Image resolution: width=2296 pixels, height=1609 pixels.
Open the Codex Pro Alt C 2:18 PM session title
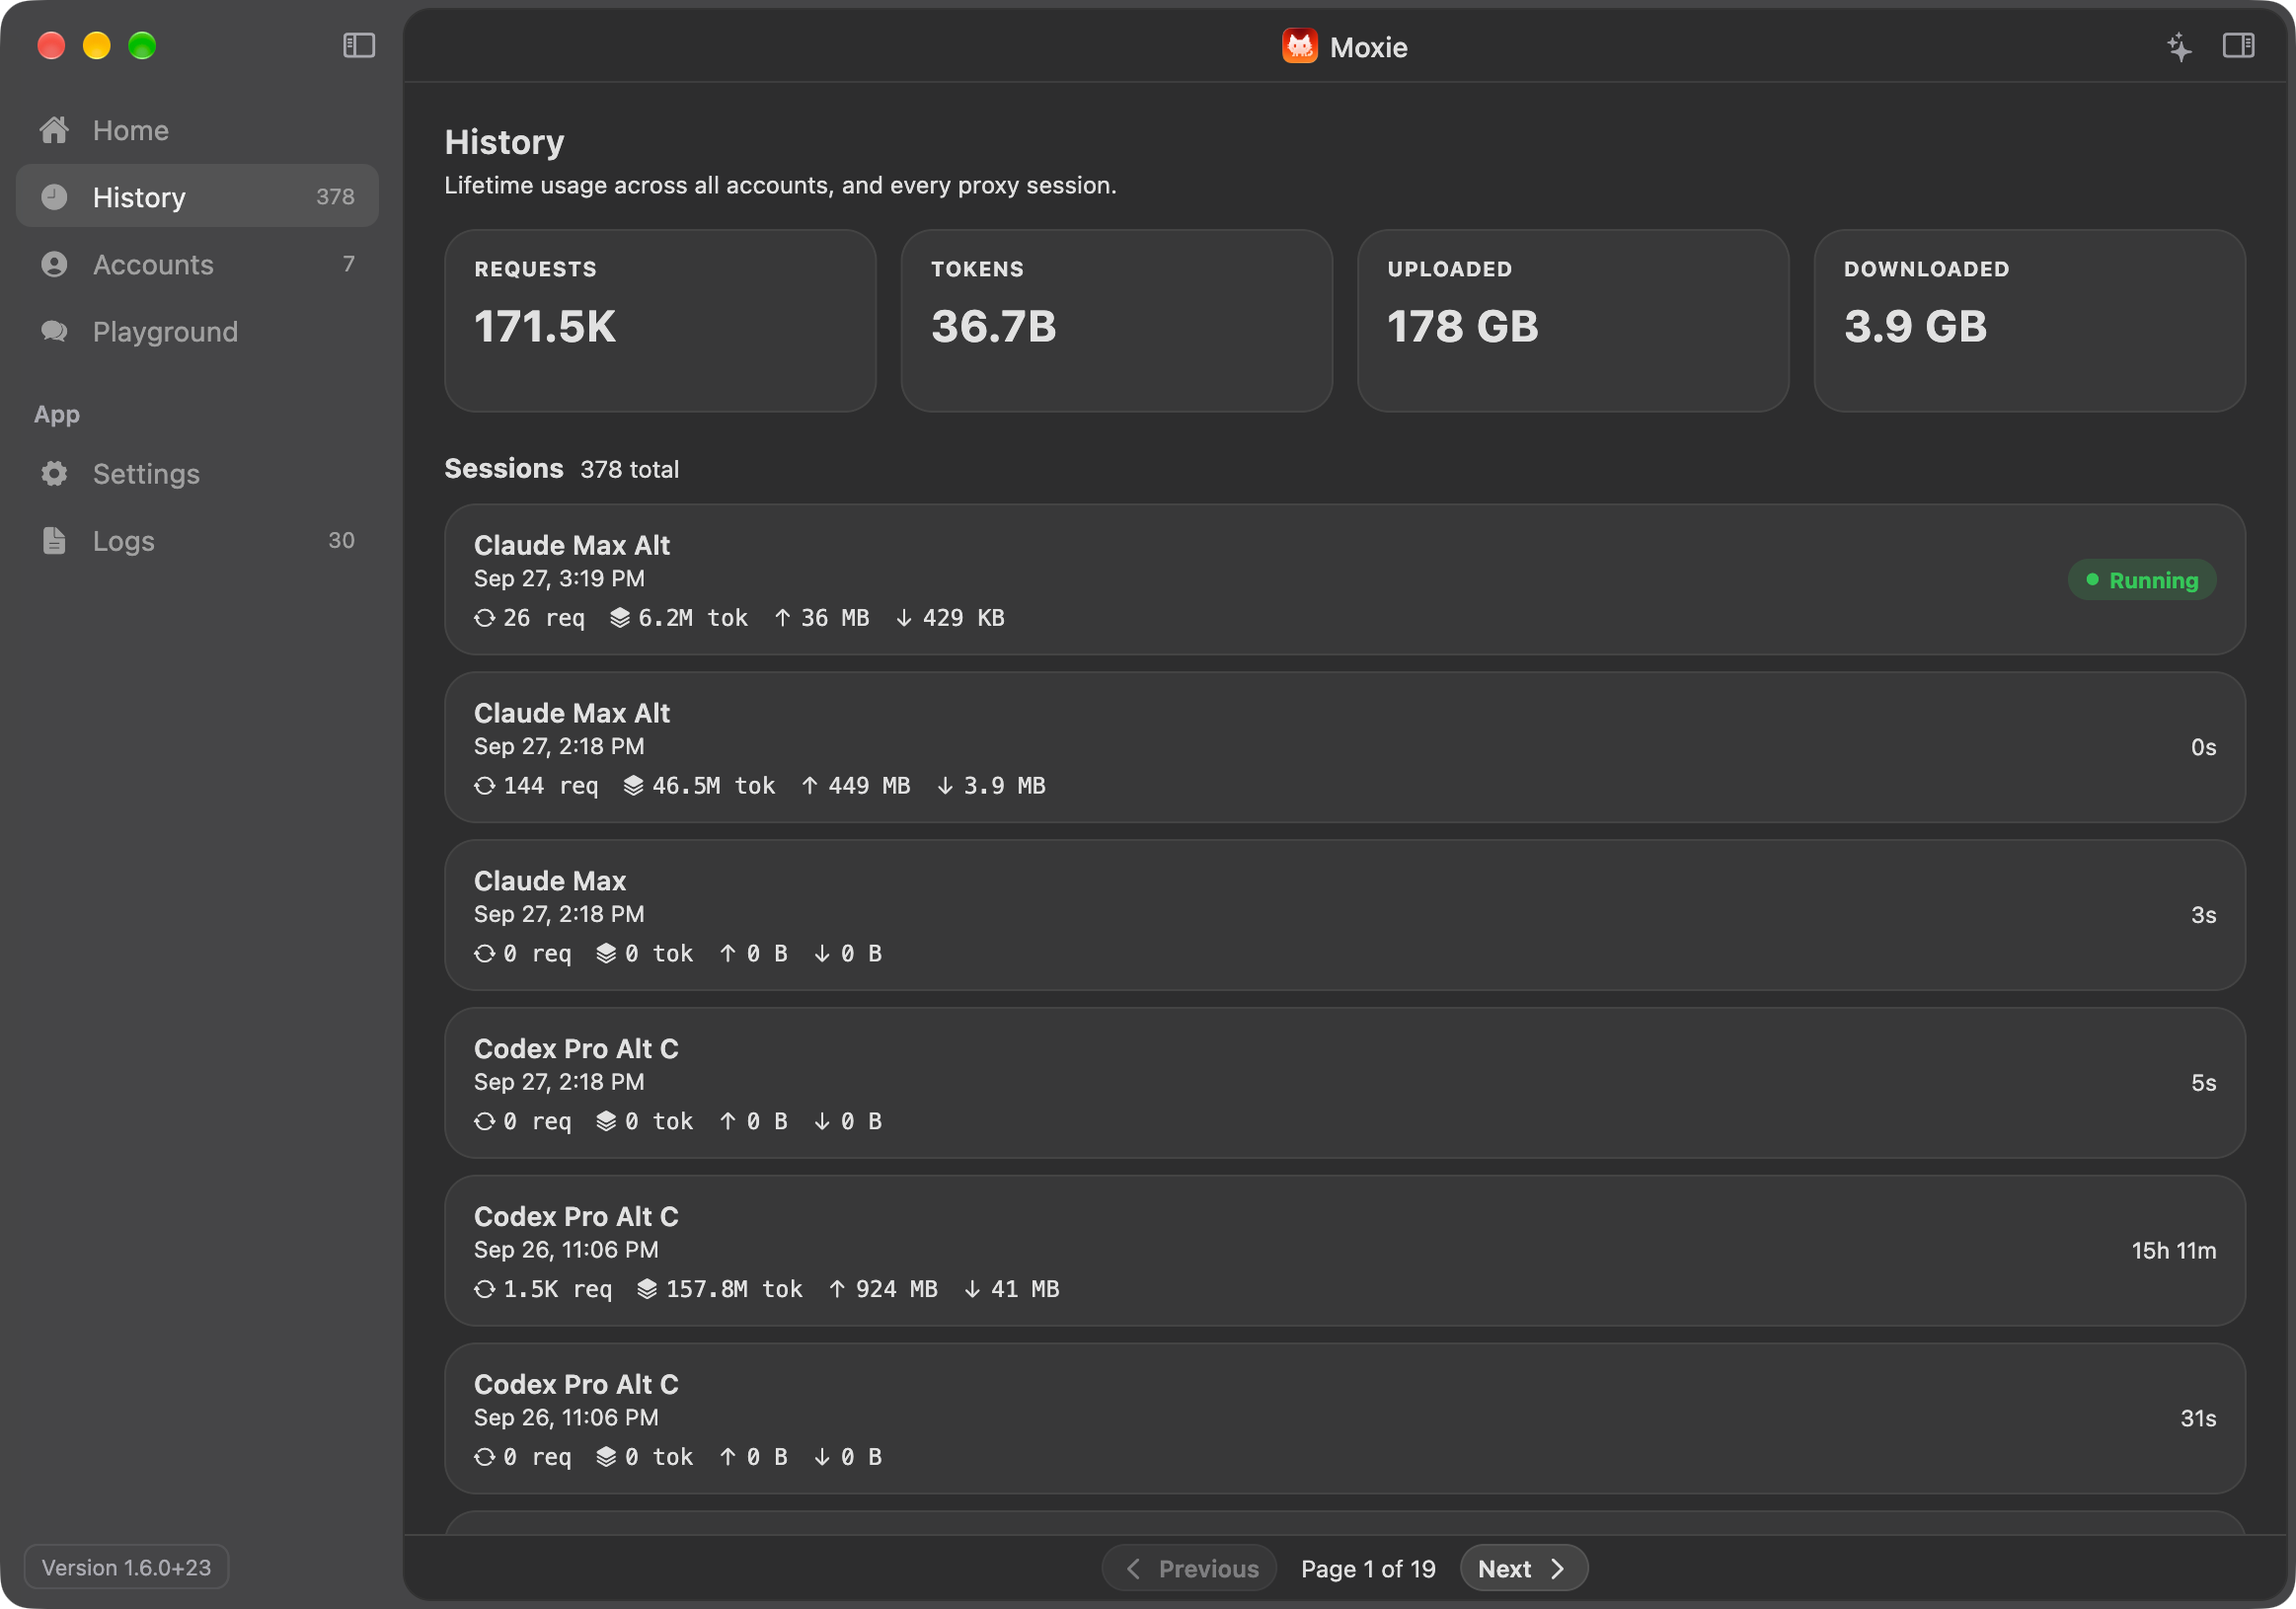[x=576, y=1049]
